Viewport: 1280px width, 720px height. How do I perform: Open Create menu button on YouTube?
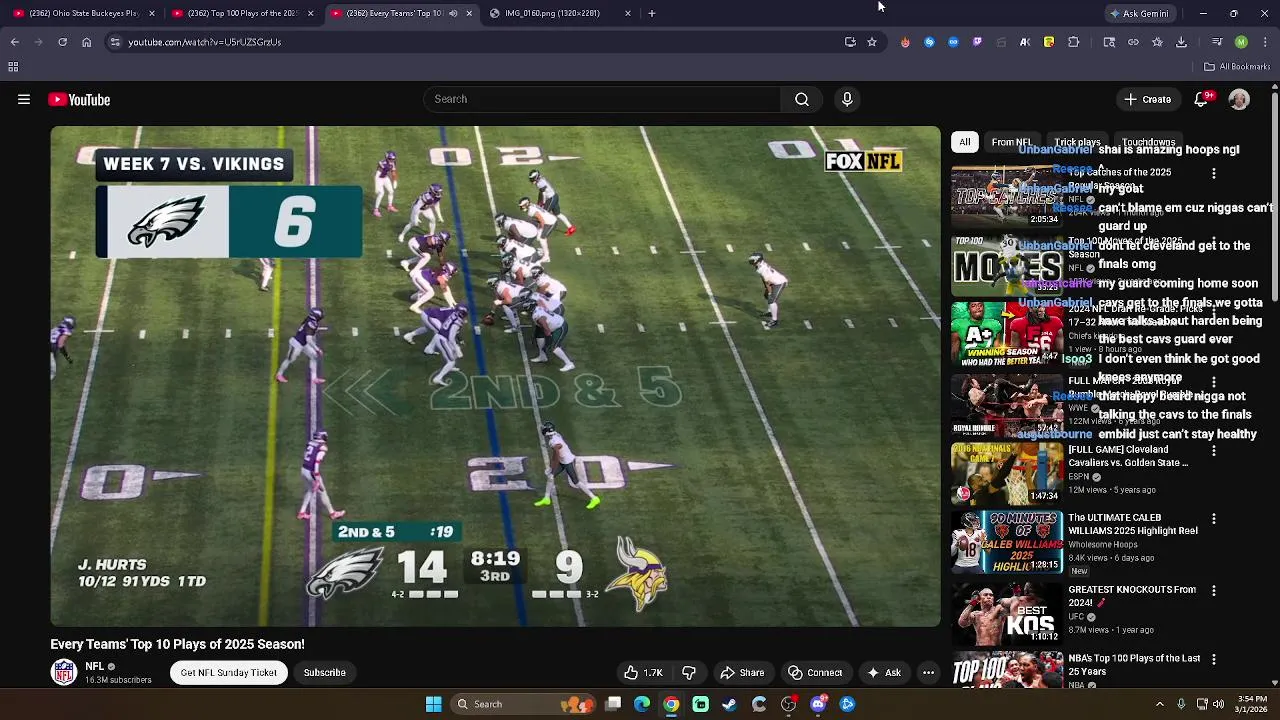point(1148,99)
